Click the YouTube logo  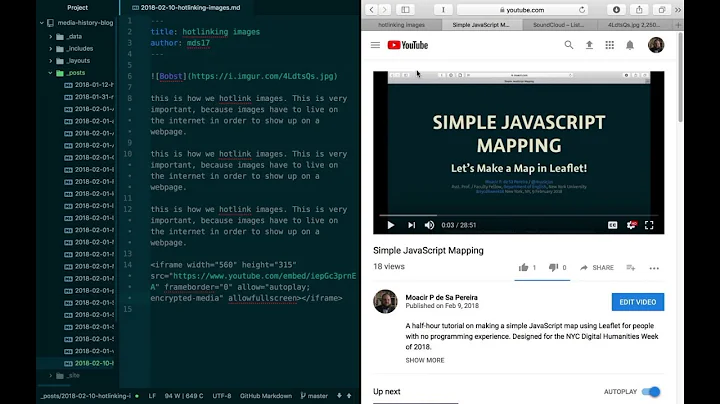pos(408,45)
